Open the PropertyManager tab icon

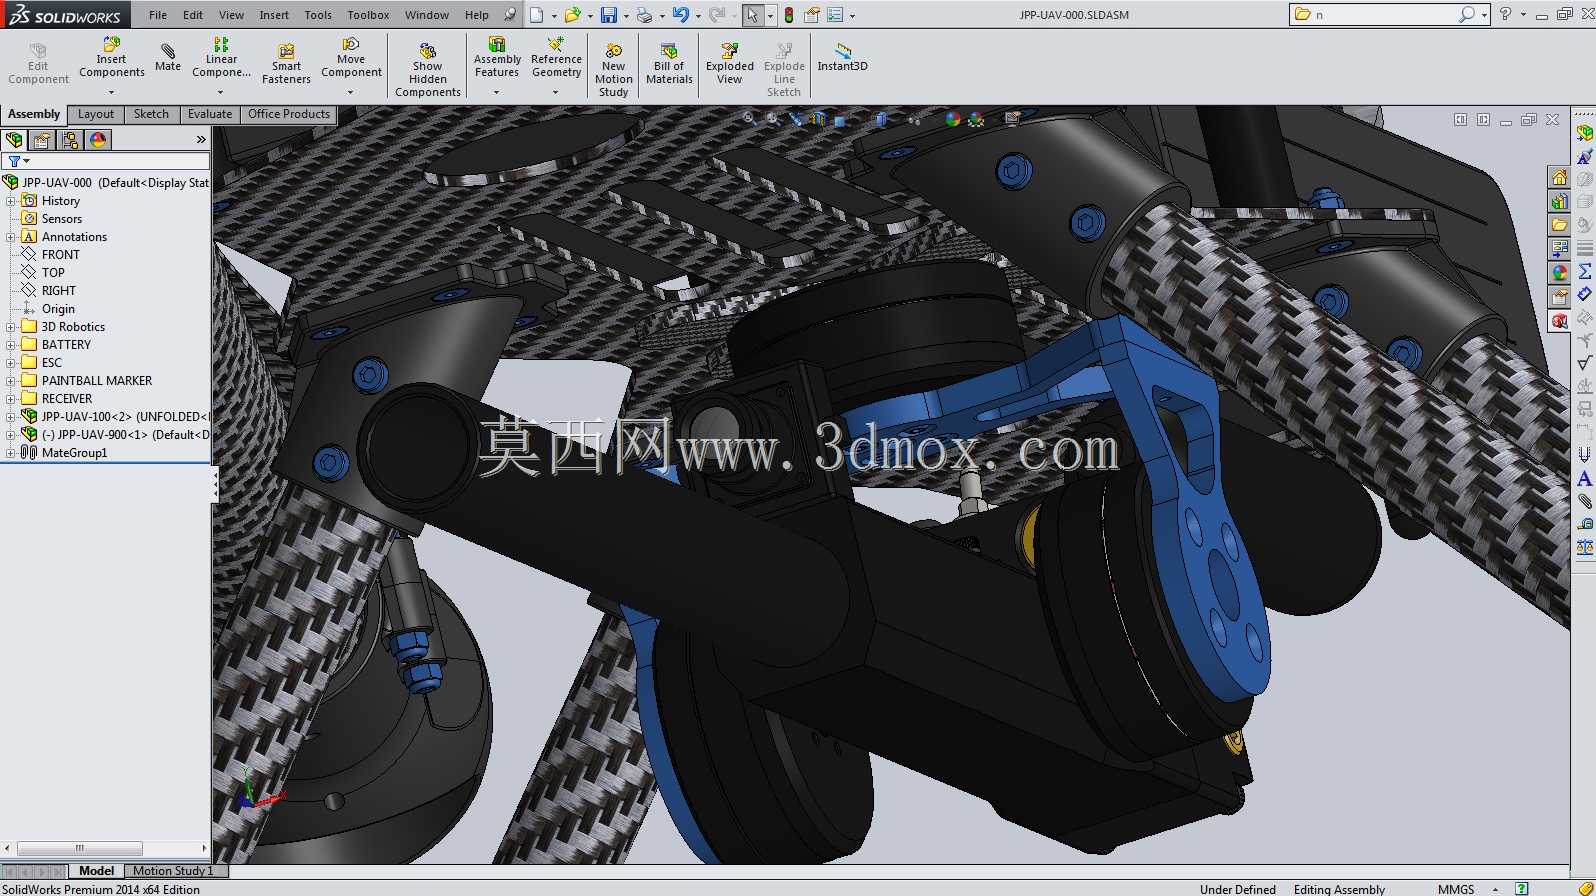(x=42, y=140)
